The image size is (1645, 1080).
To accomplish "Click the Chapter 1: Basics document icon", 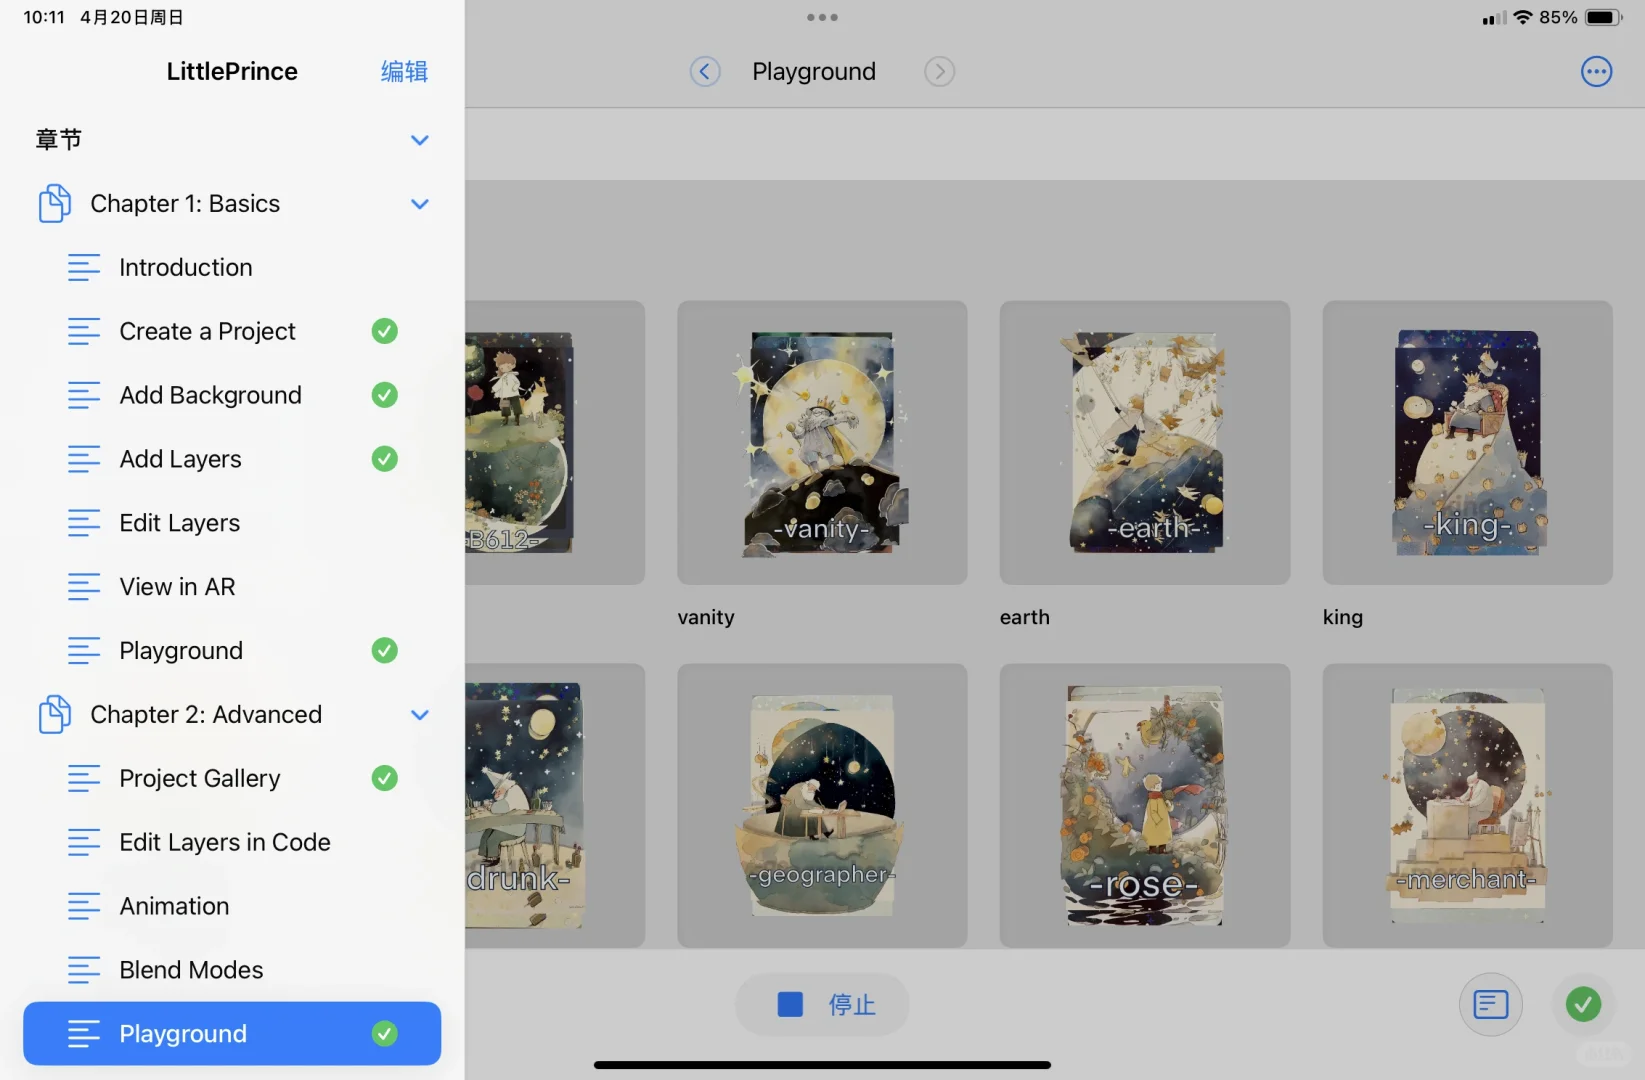I will pos(55,203).
